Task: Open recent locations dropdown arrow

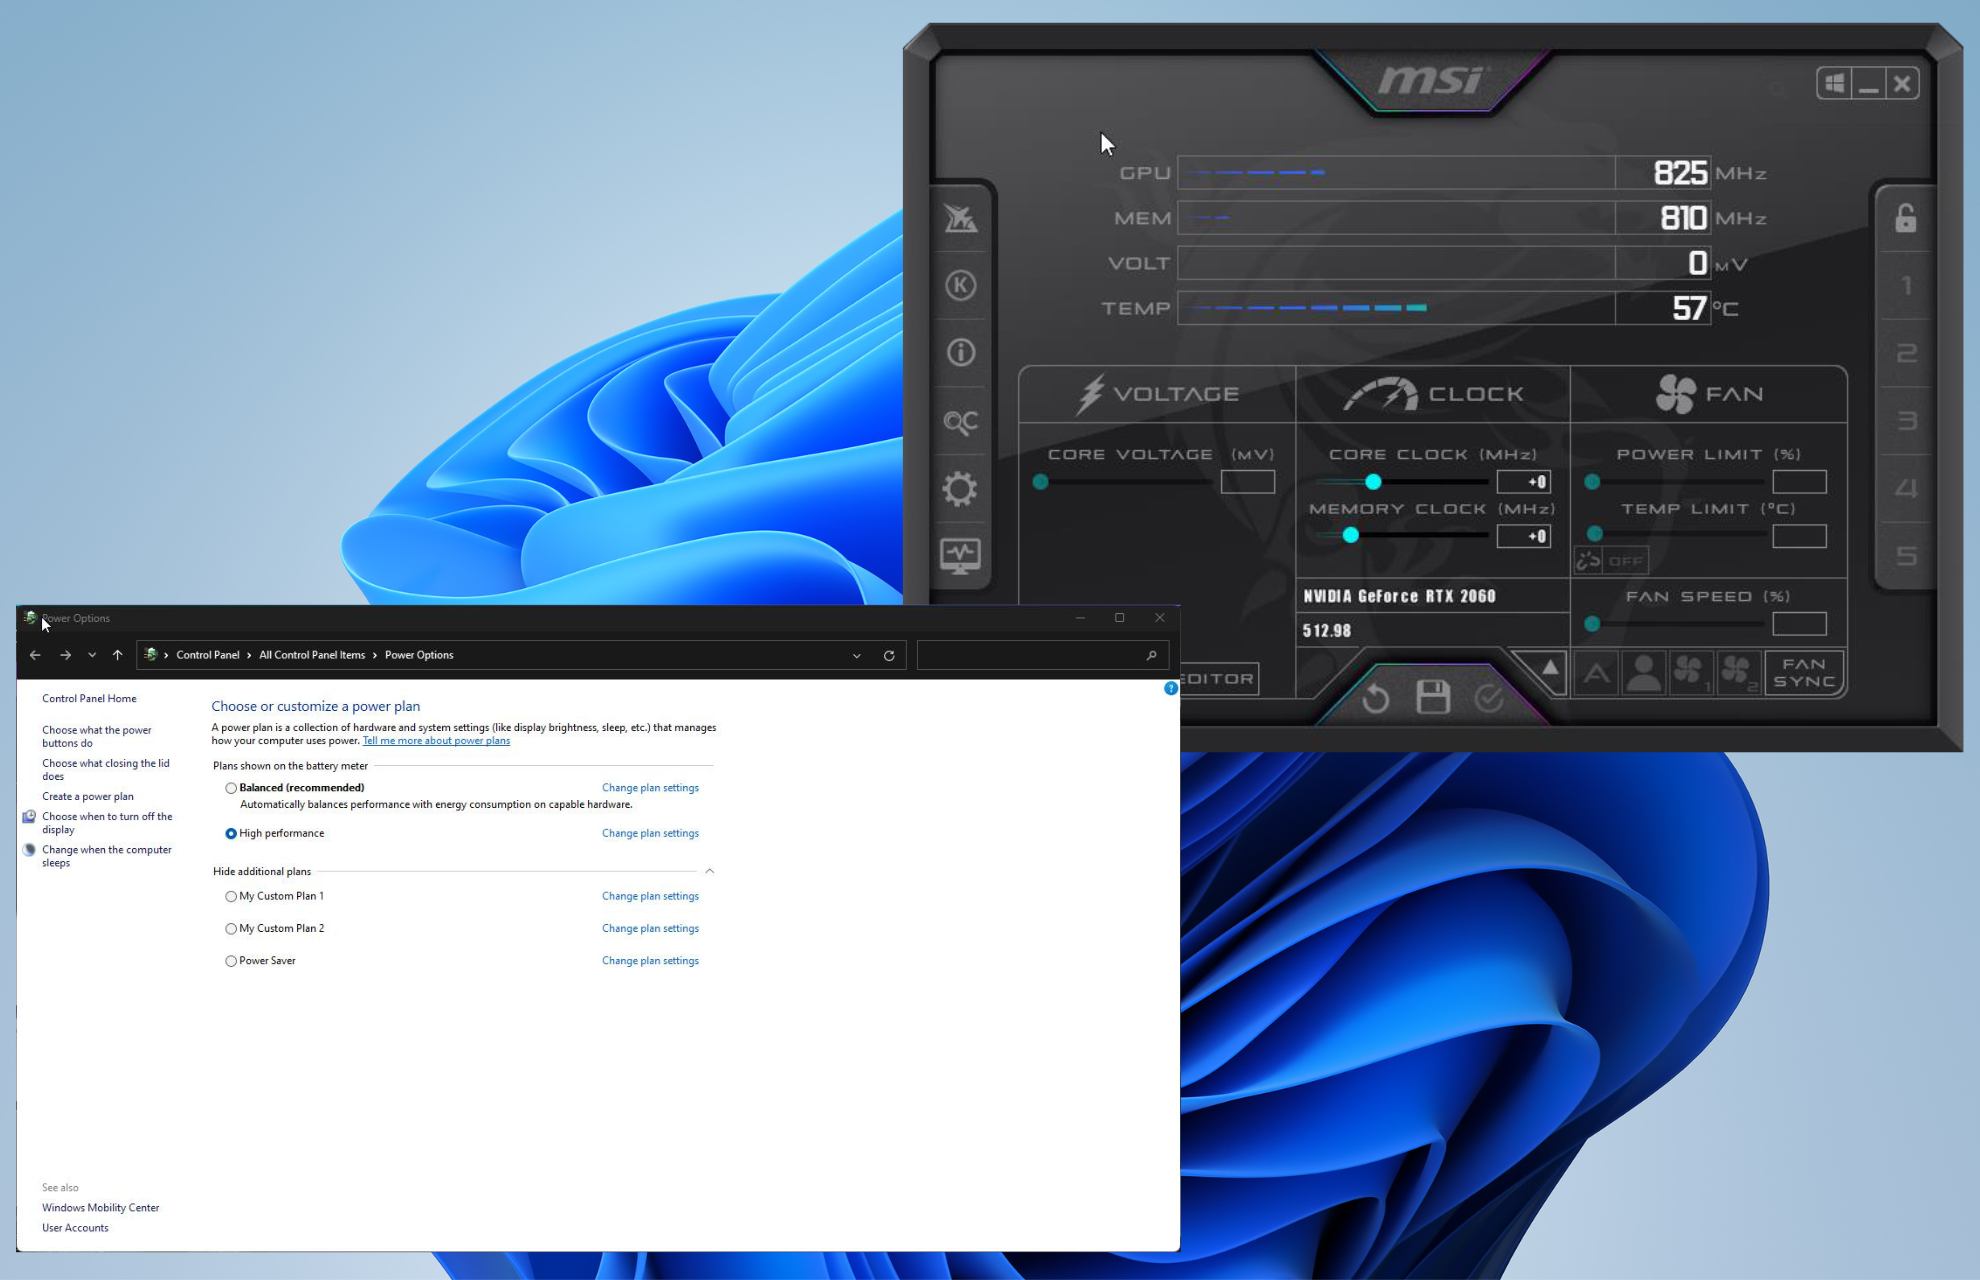Action: coord(92,655)
